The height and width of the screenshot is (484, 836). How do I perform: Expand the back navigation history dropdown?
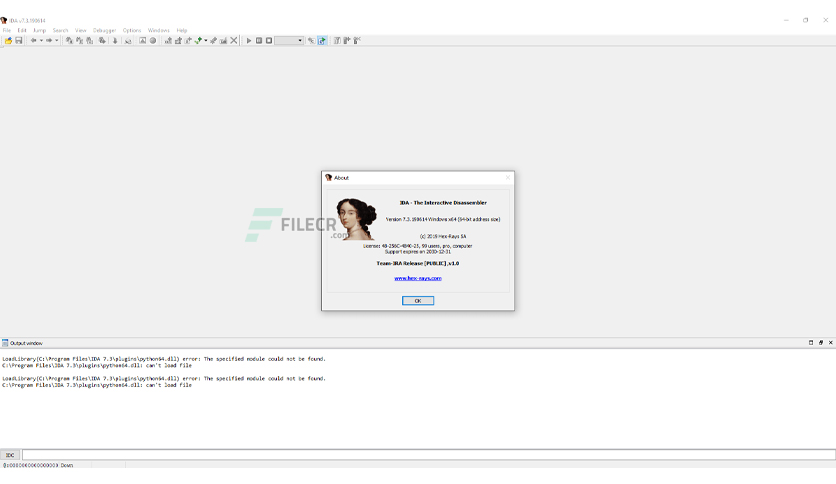41,41
